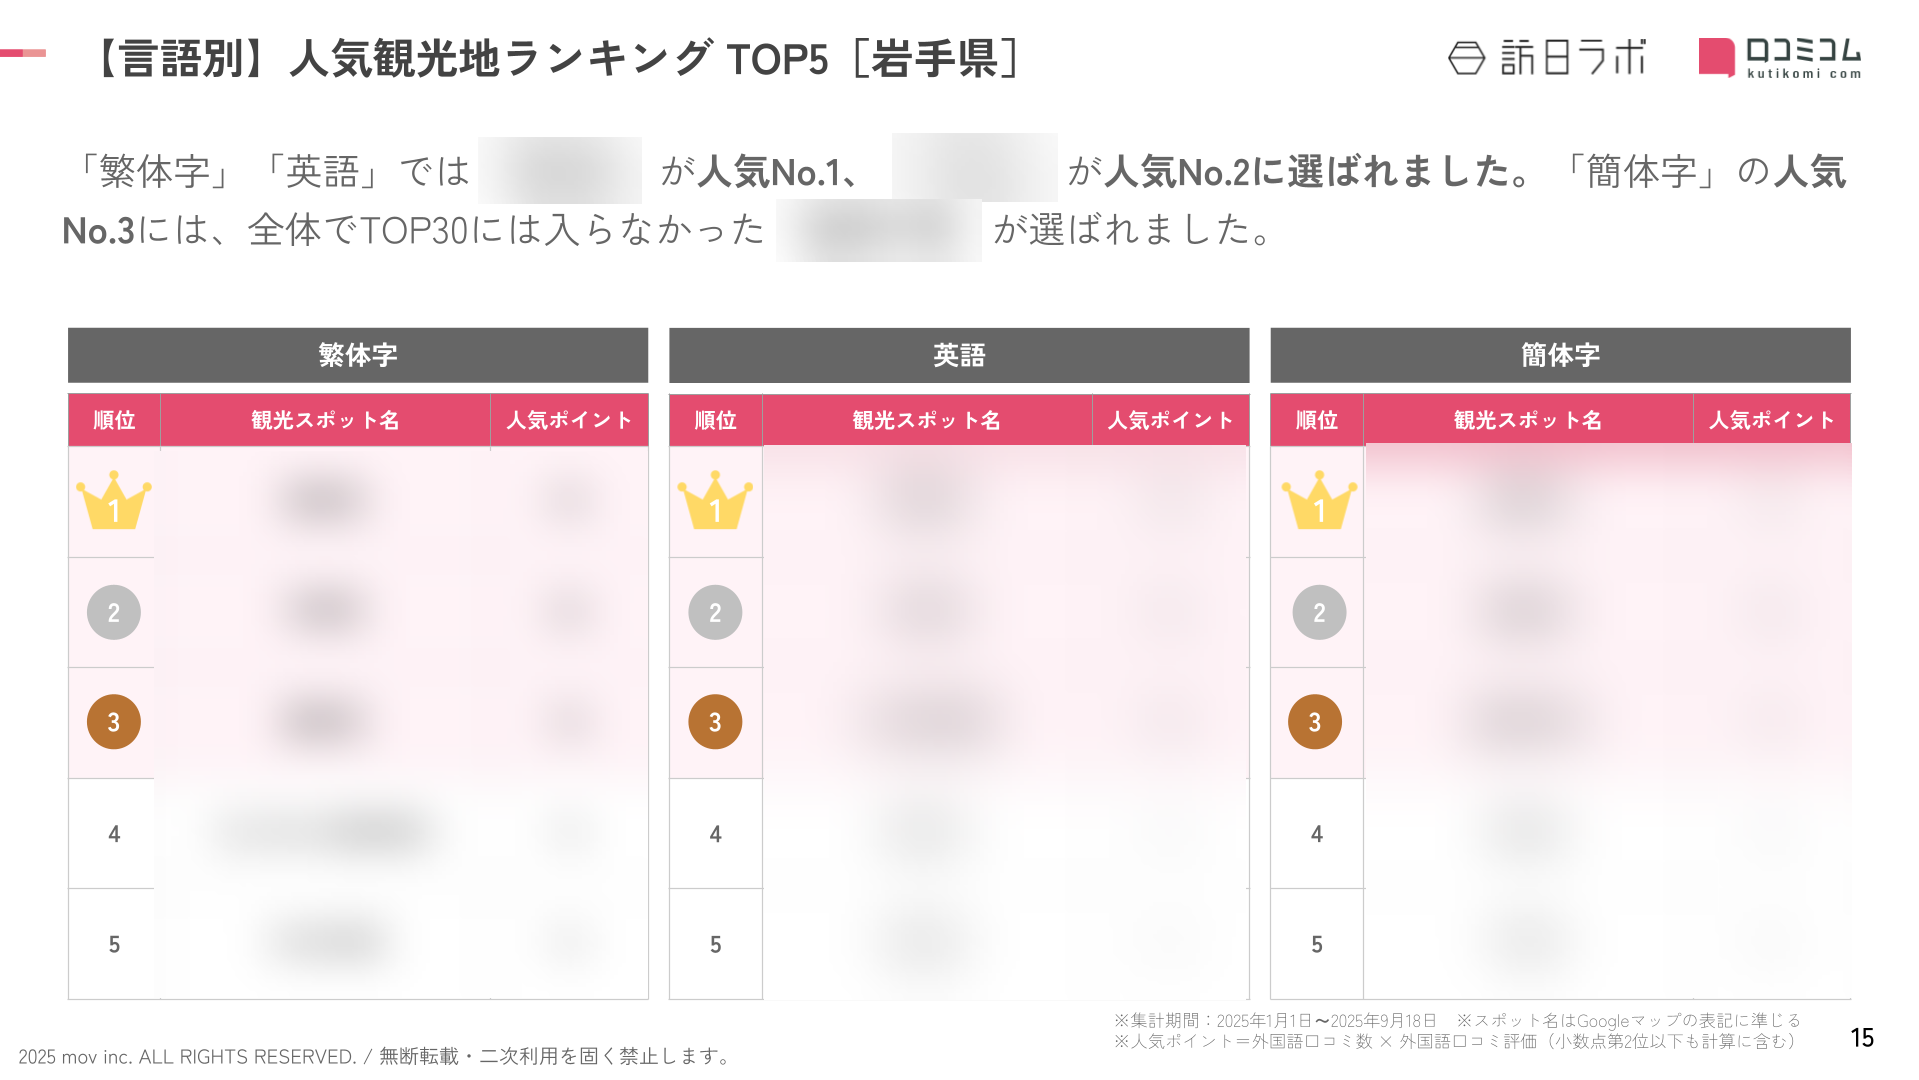This screenshot has width=1919, height=1080.
Task: Click 人気ポイント column header in 簡体字 table
Action: tap(1771, 420)
